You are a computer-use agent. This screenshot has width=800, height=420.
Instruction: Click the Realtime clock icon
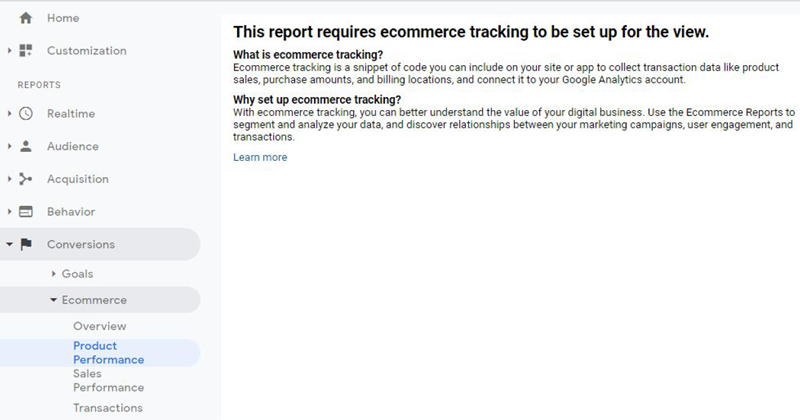tap(26, 113)
